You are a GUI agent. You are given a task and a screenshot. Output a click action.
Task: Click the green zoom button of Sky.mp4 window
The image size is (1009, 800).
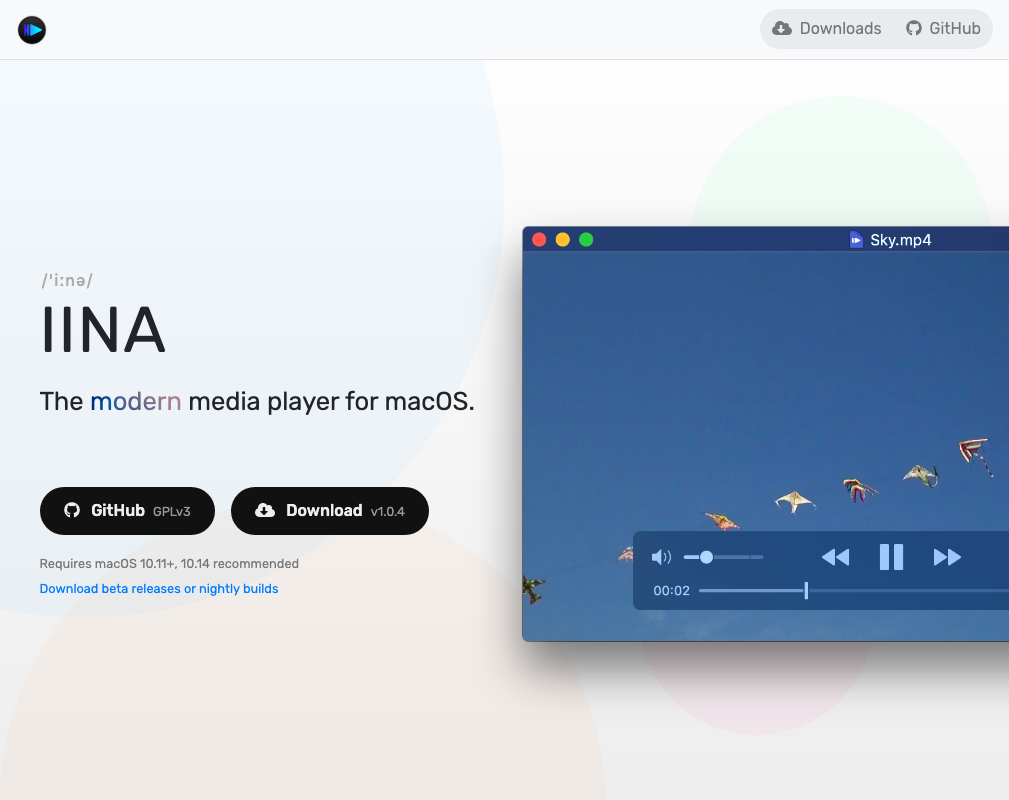(x=586, y=239)
